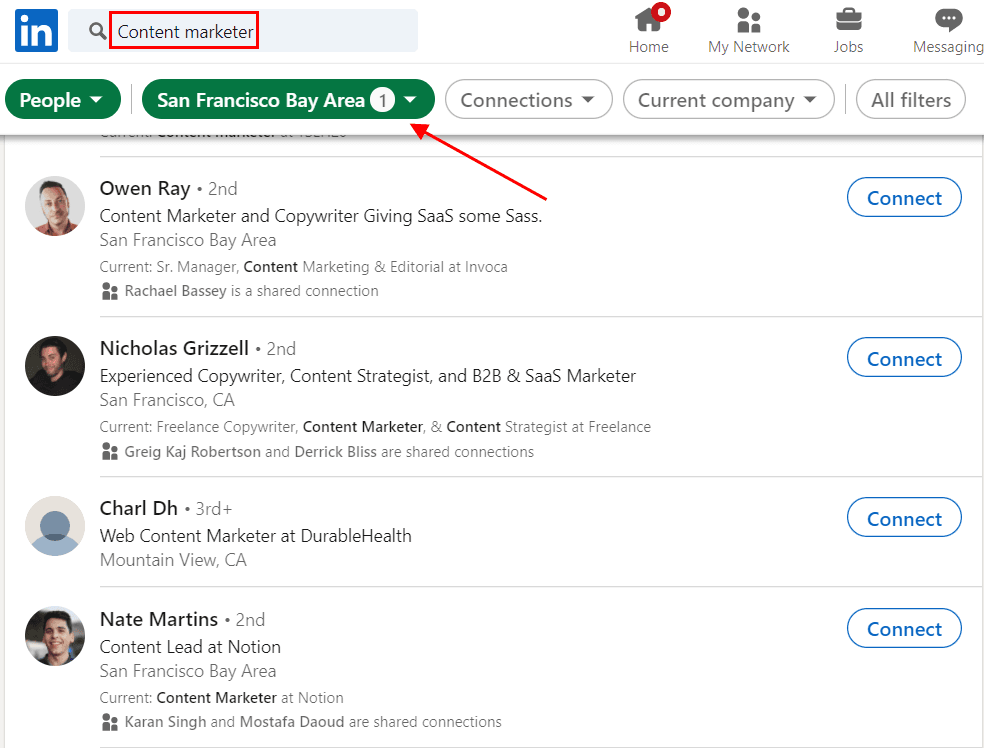Open Rachael Bassey shared connection link
The image size is (984, 748).
tap(252, 291)
